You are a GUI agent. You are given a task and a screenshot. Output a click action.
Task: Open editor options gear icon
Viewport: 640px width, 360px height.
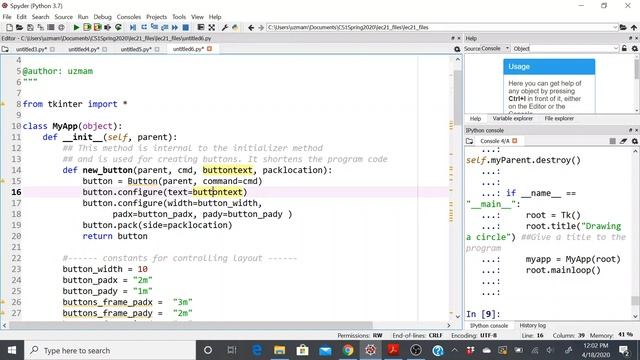point(457,49)
